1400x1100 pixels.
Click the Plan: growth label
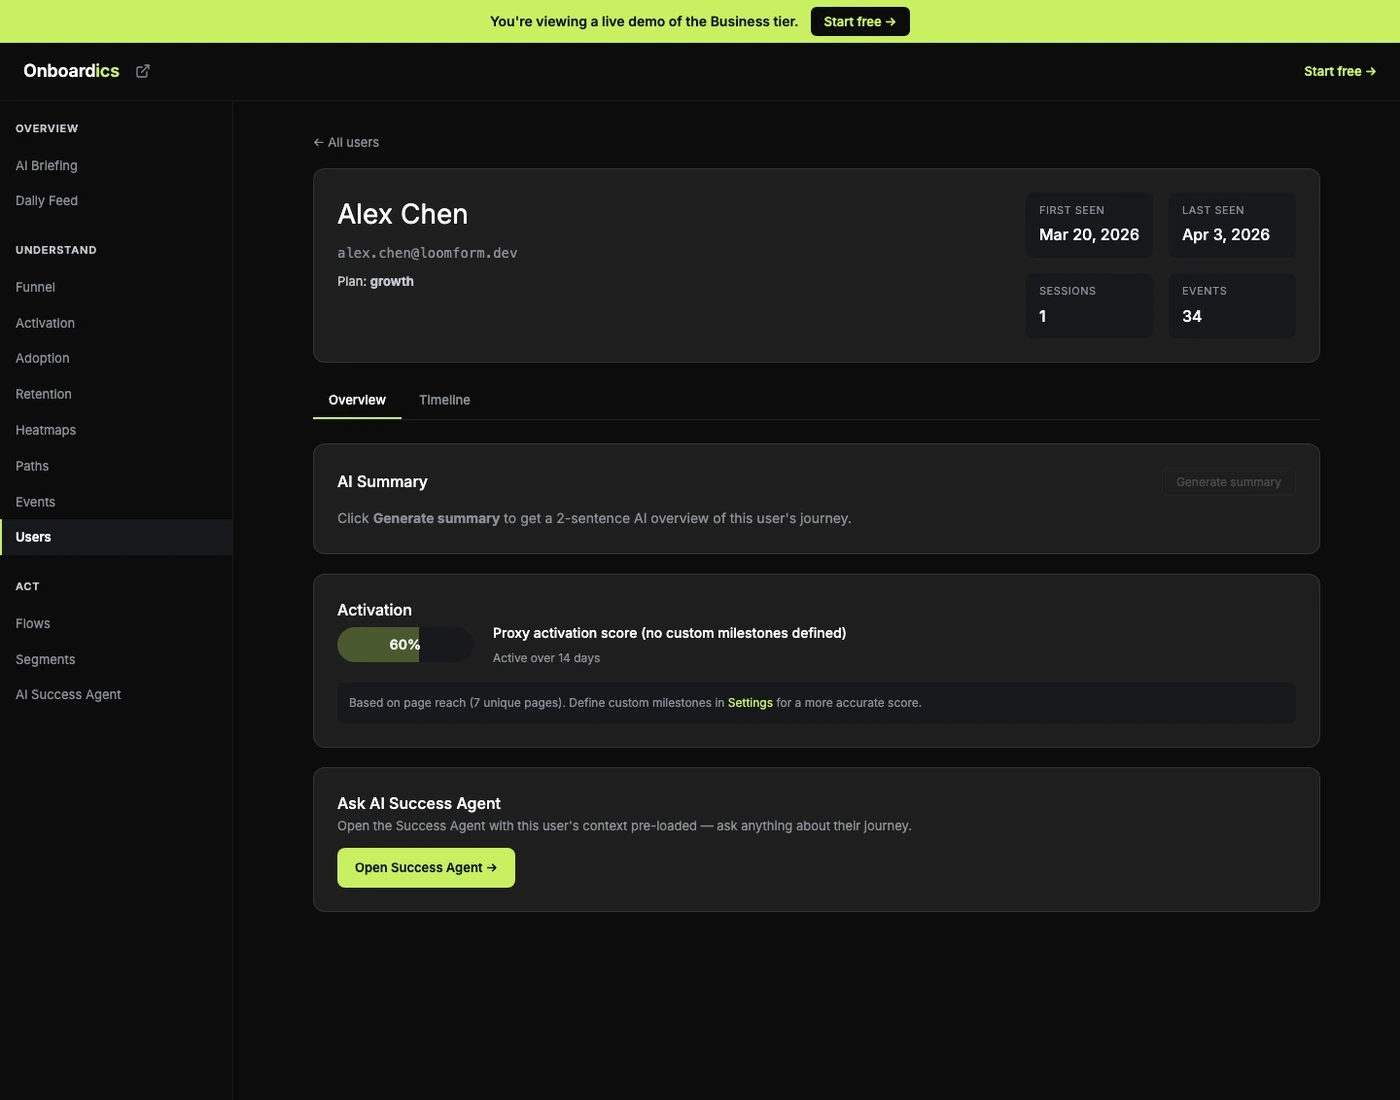pos(375,282)
